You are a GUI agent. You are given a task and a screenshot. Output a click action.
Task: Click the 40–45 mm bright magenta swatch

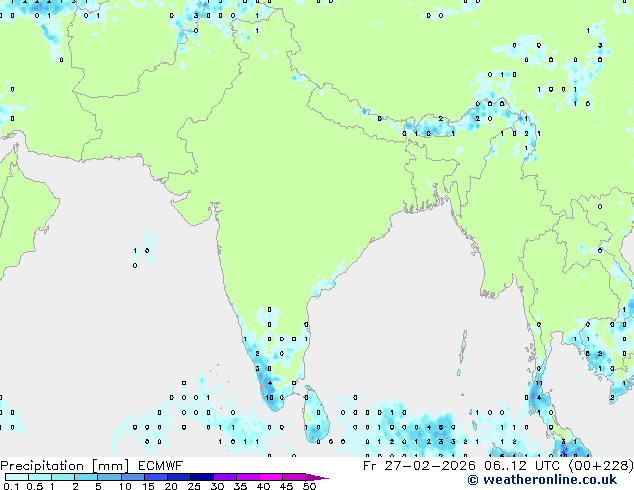tap(271, 477)
